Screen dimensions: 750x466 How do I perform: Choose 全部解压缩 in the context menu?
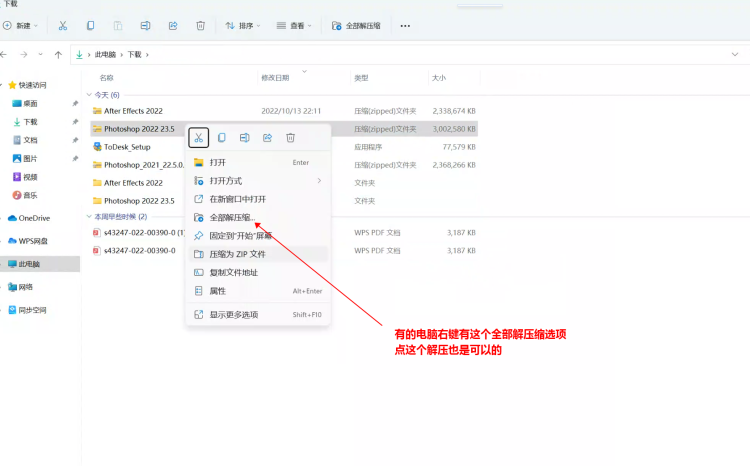click(x=232, y=217)
